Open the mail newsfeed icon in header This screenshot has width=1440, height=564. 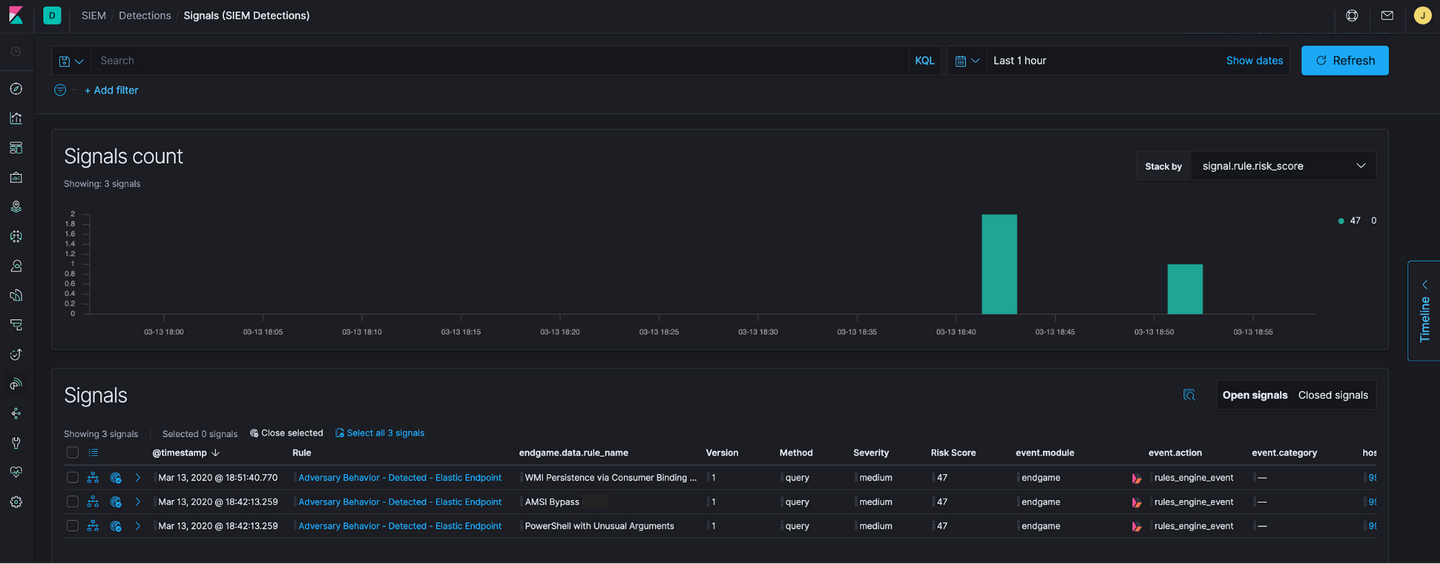tap(1387, 16)
